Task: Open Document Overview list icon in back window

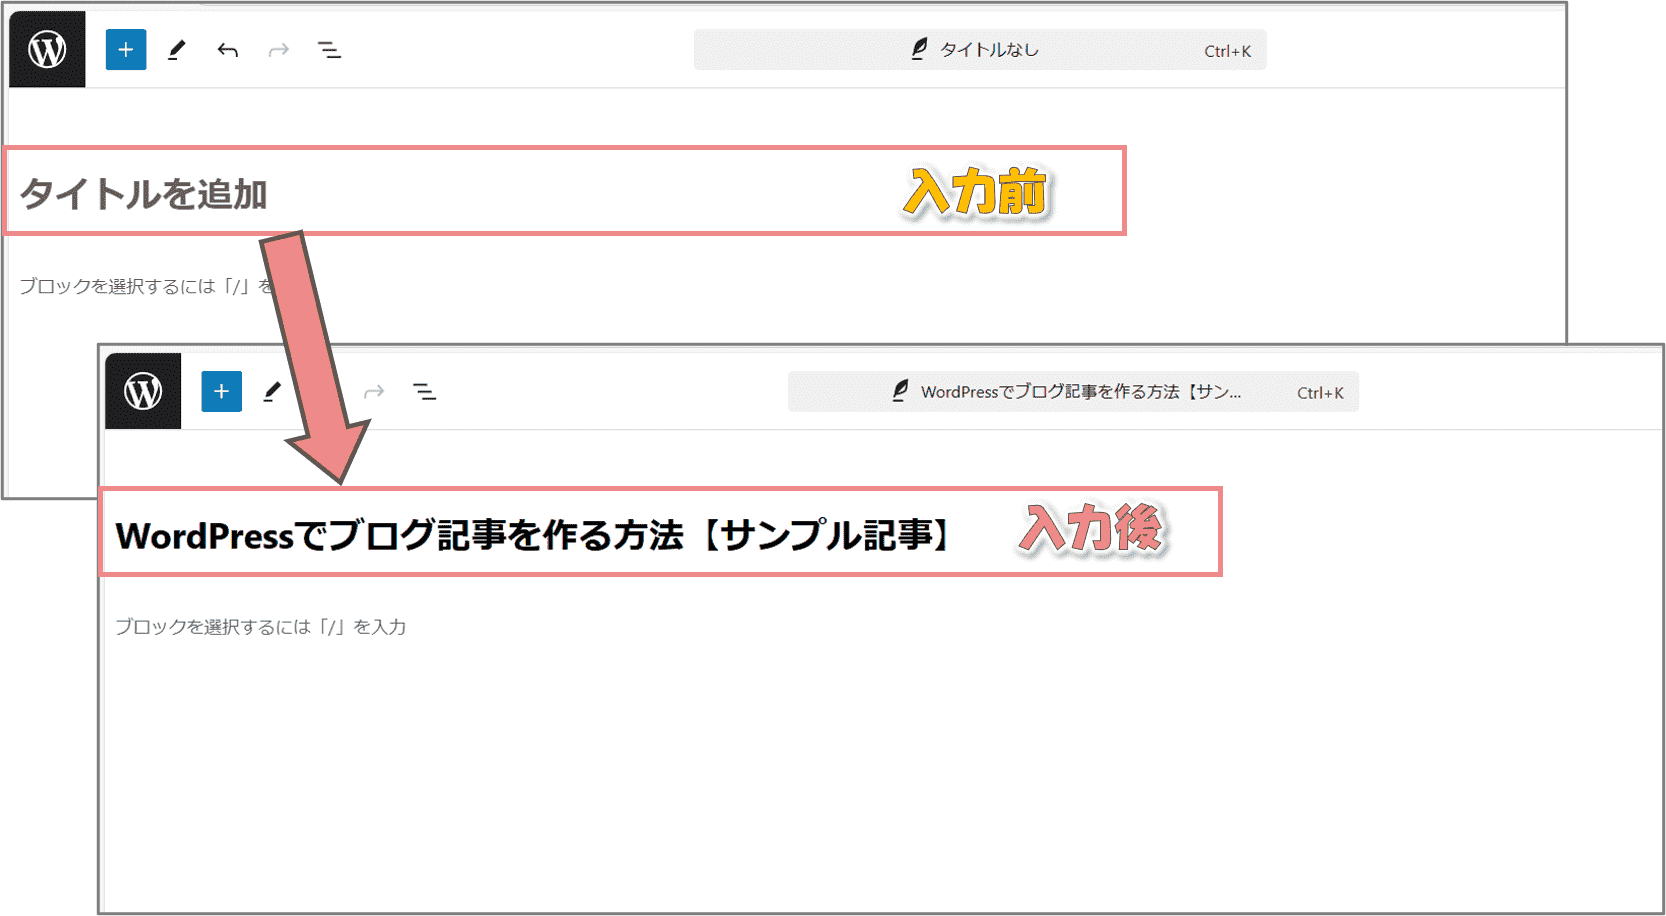Action: pyautogui.click(x=329, y=50)
